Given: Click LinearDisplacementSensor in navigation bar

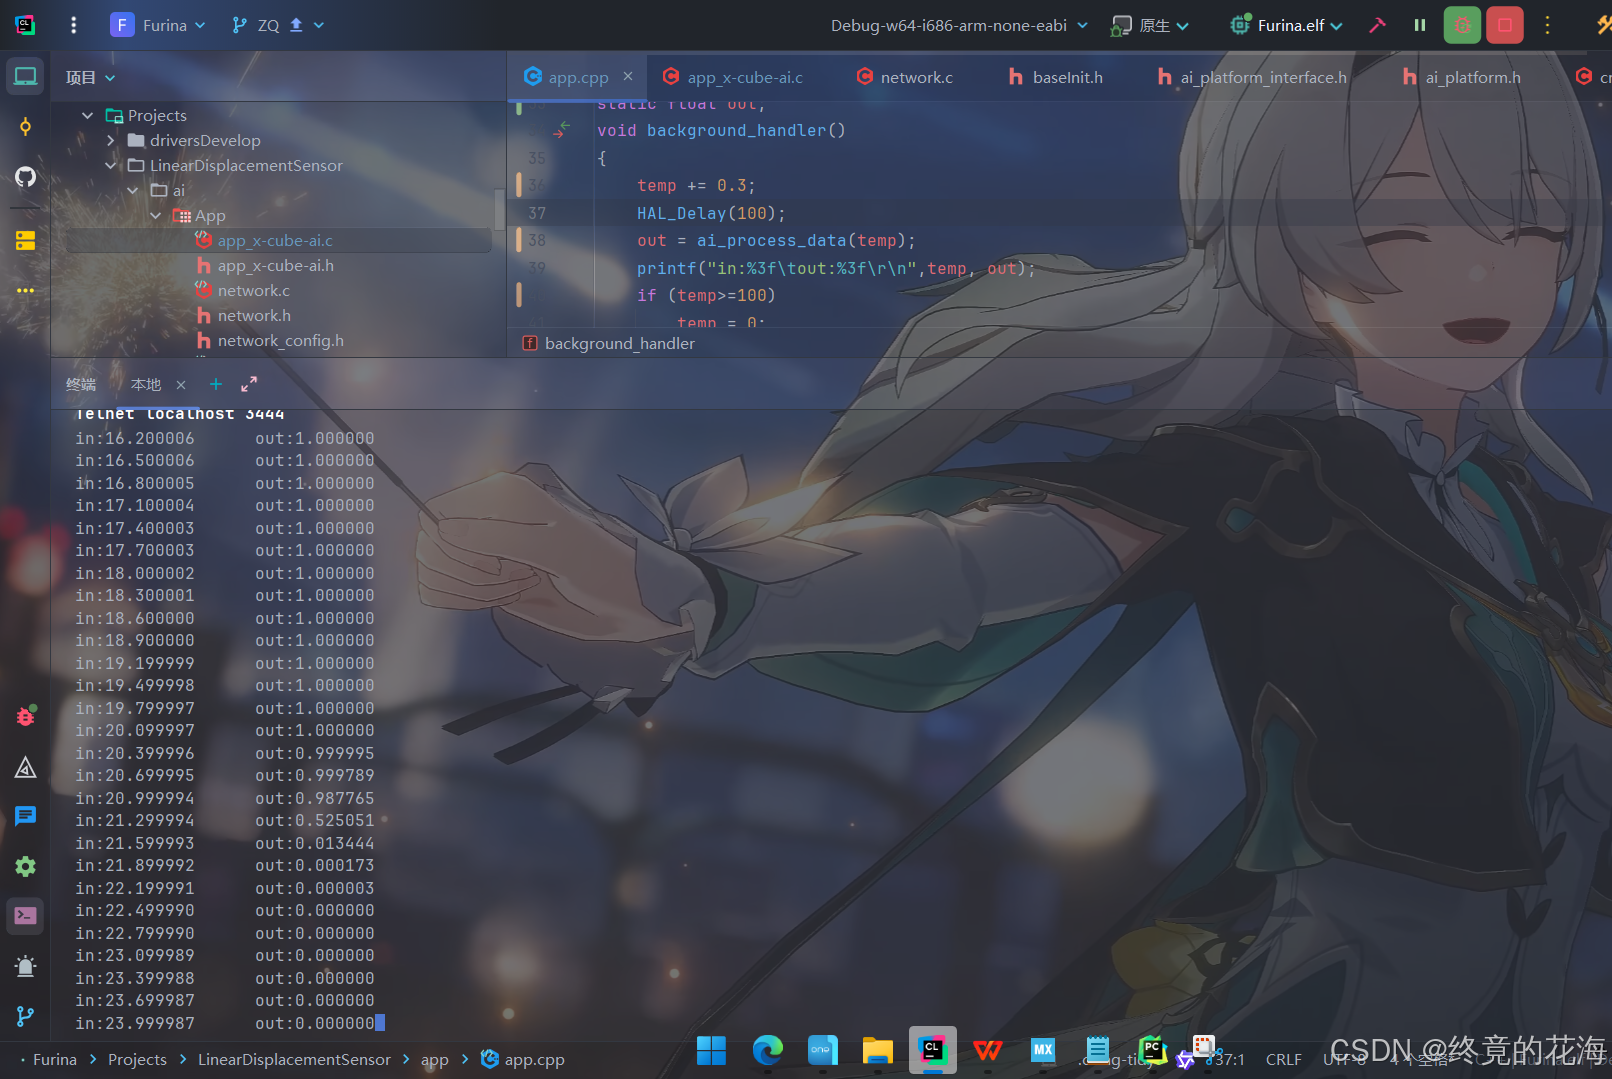Looking at the screenshot, I should (294, 1059).
